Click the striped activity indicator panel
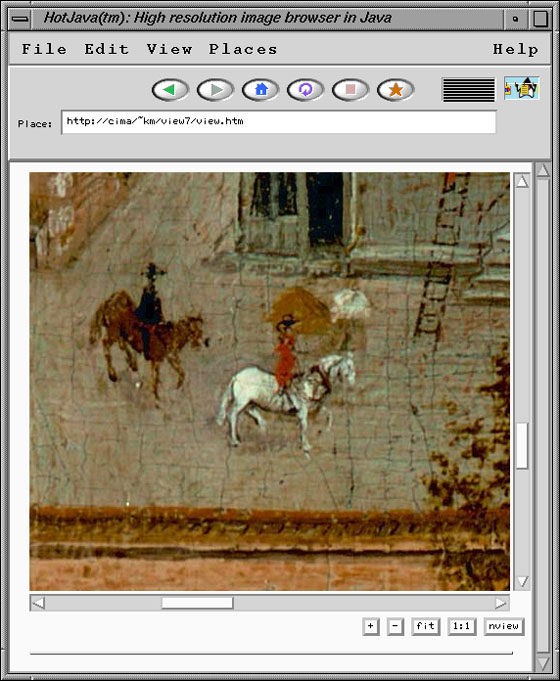This screenshot has width=560, height=681. click(468, 90)
